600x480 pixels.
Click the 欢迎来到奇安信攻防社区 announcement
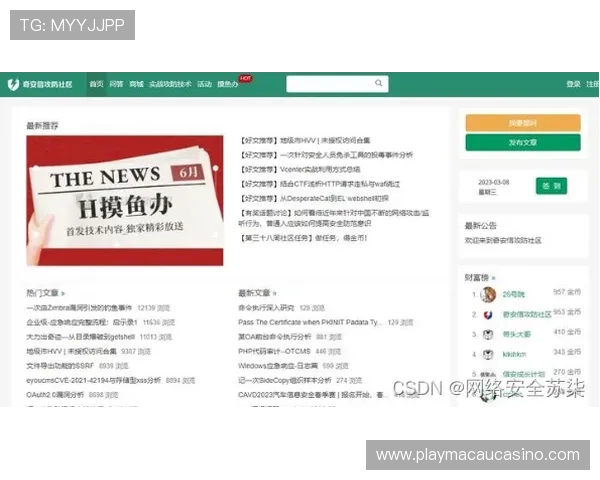[x=503, y=240]
